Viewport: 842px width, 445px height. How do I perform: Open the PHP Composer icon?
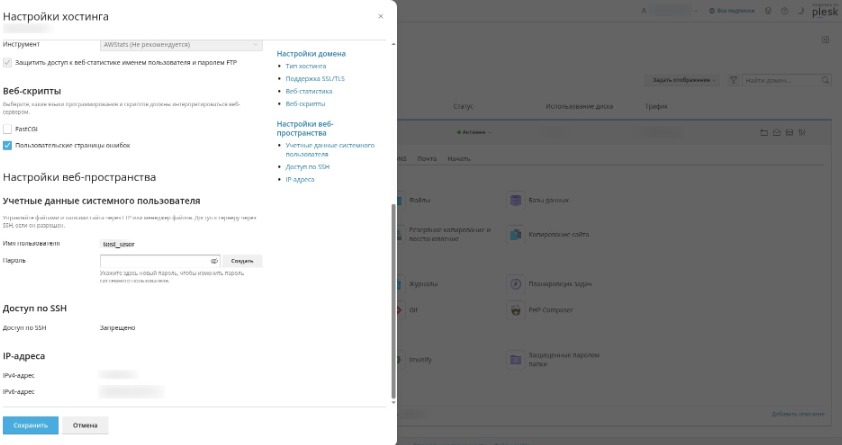click(516, 310)
